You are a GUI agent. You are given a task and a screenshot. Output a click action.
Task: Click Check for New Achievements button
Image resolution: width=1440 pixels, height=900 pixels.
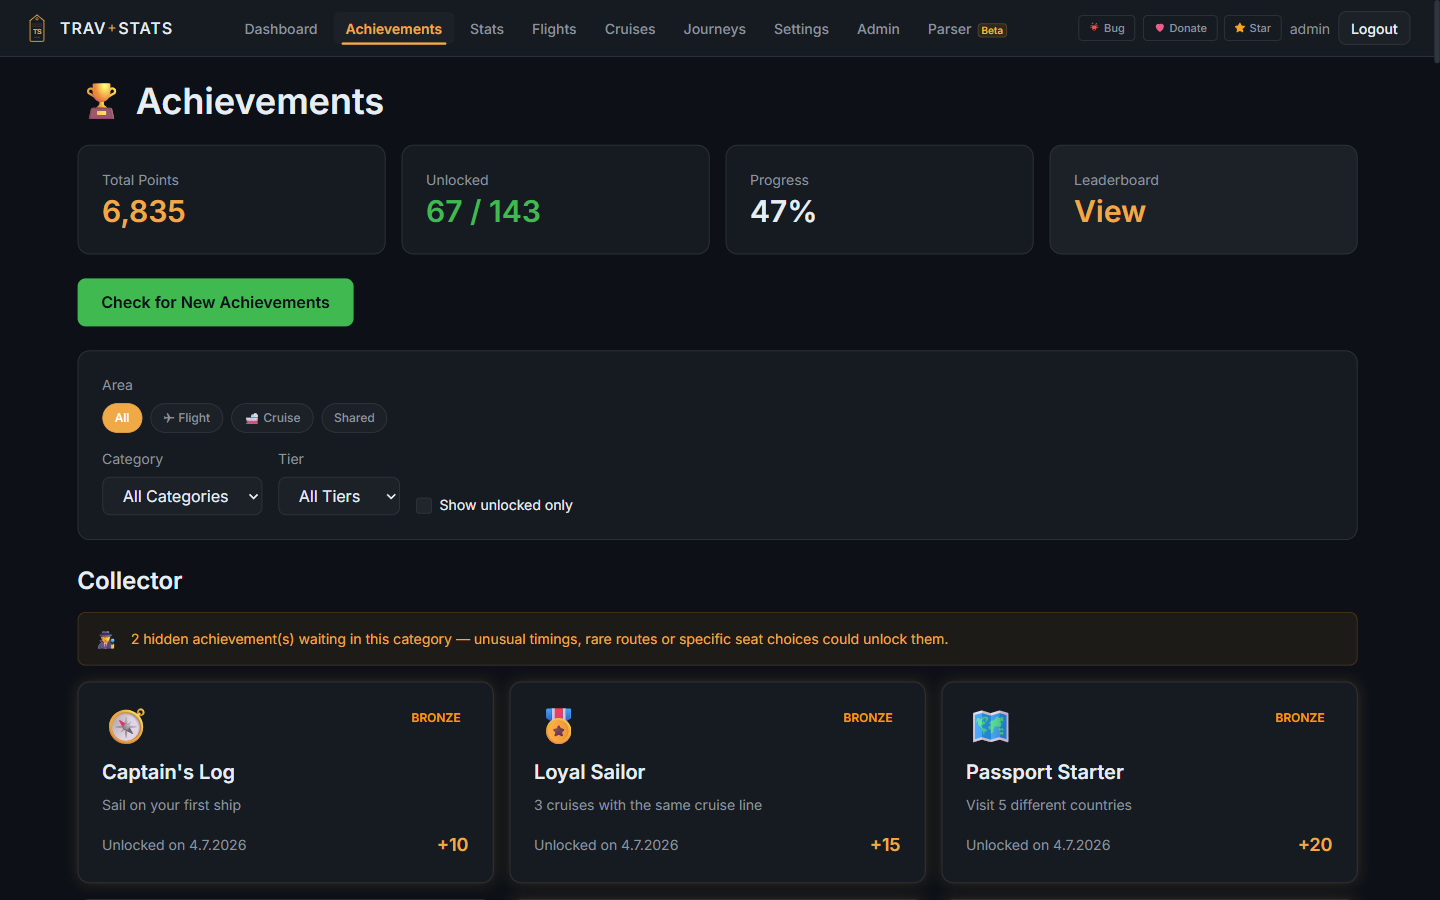coord(215,302)
